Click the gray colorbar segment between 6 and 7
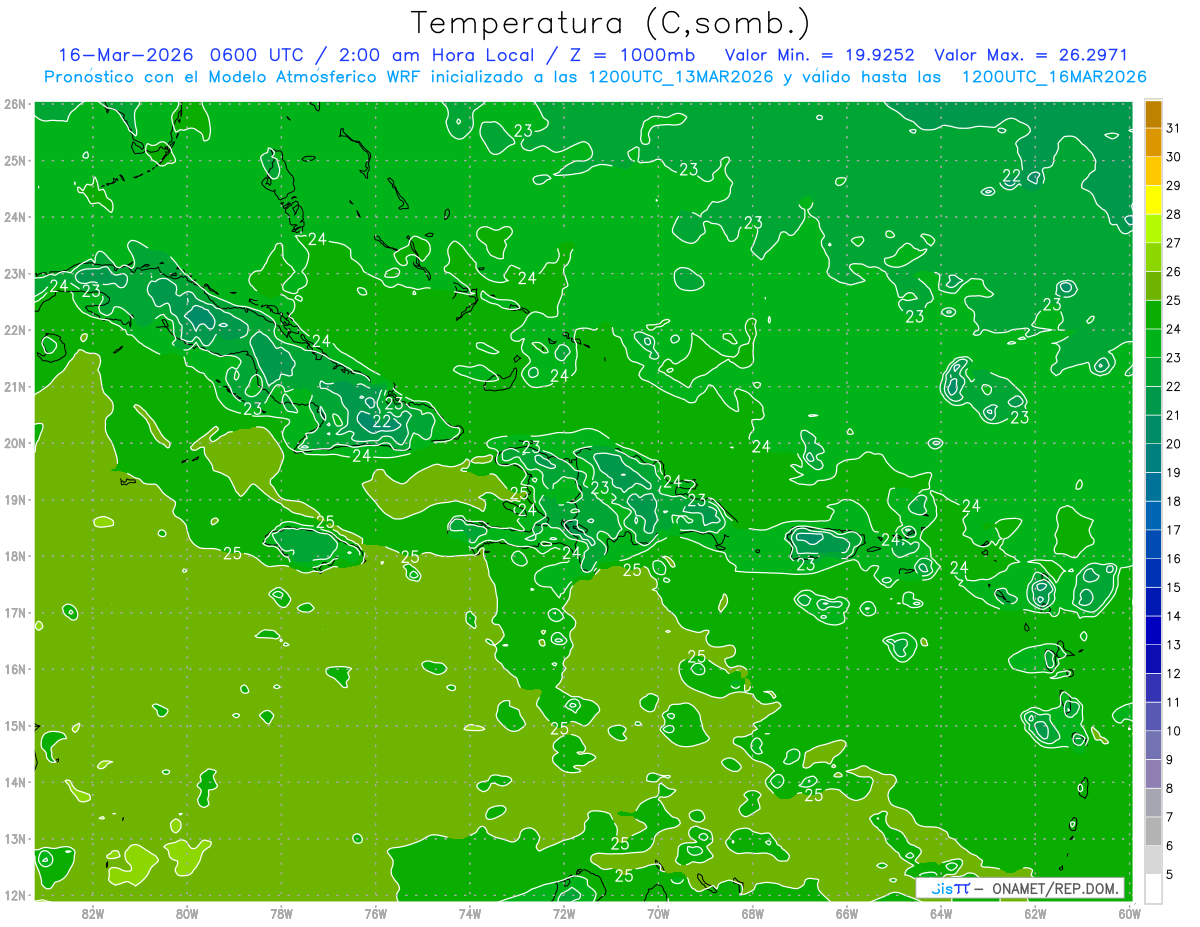The image size is (1200, 927). pyautogui.click(x=1152, y=831)
